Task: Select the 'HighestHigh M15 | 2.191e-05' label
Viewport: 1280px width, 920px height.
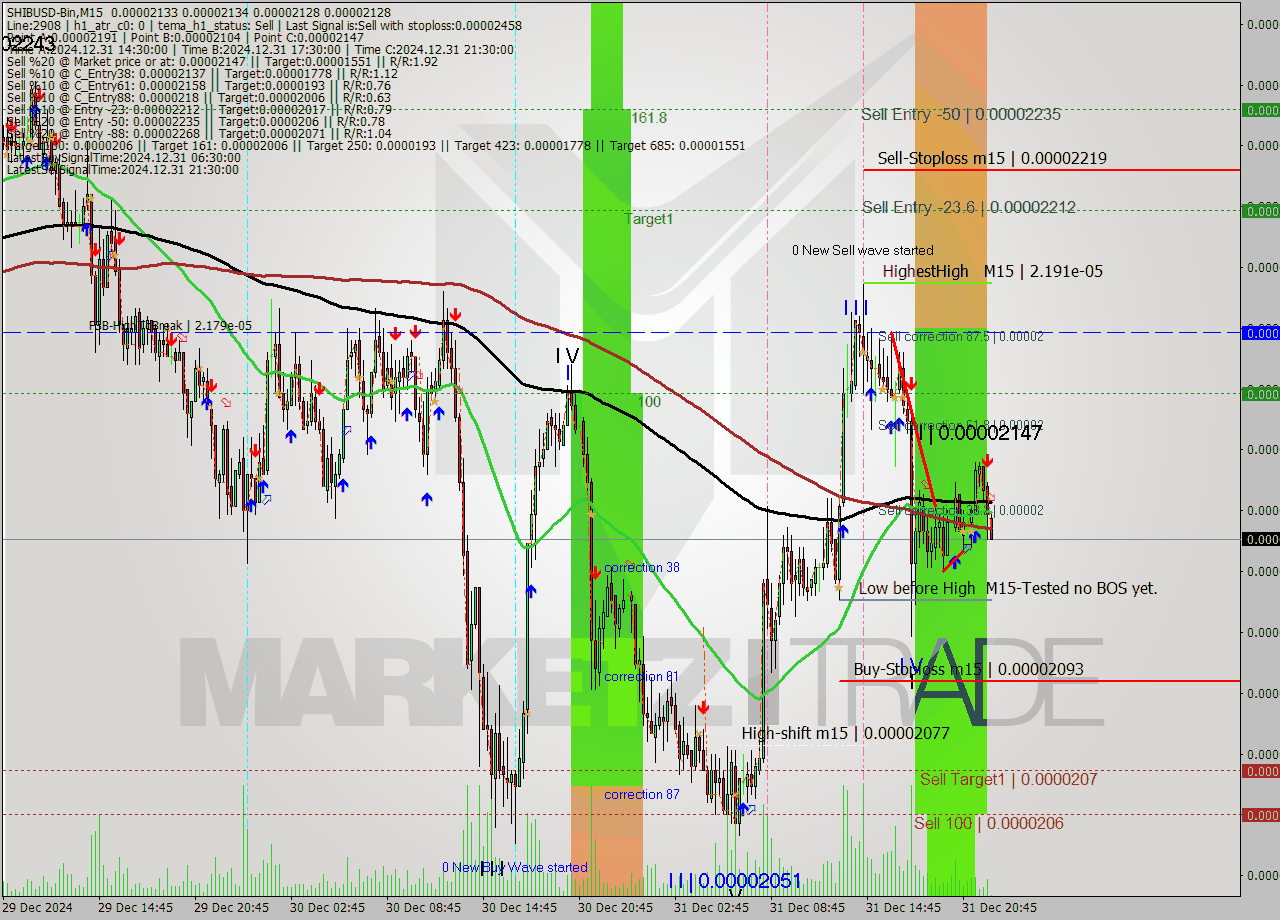Action: tap(992, 271)
